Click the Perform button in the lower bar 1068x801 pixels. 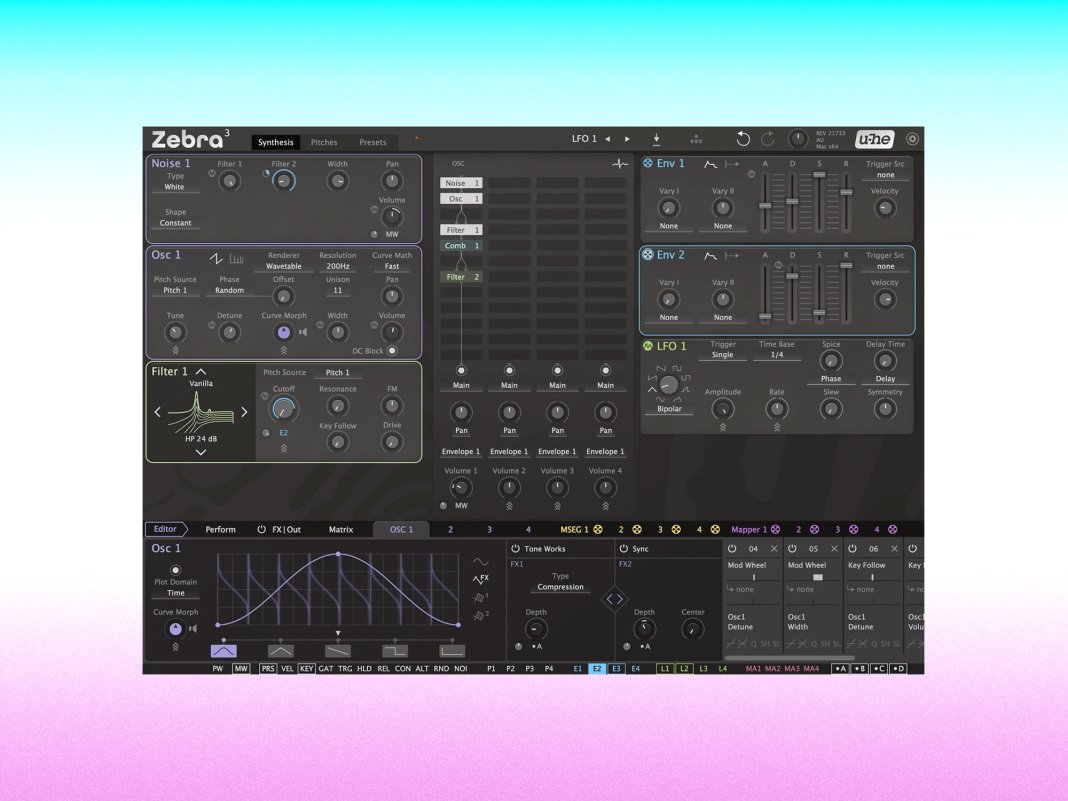point(220,529)
